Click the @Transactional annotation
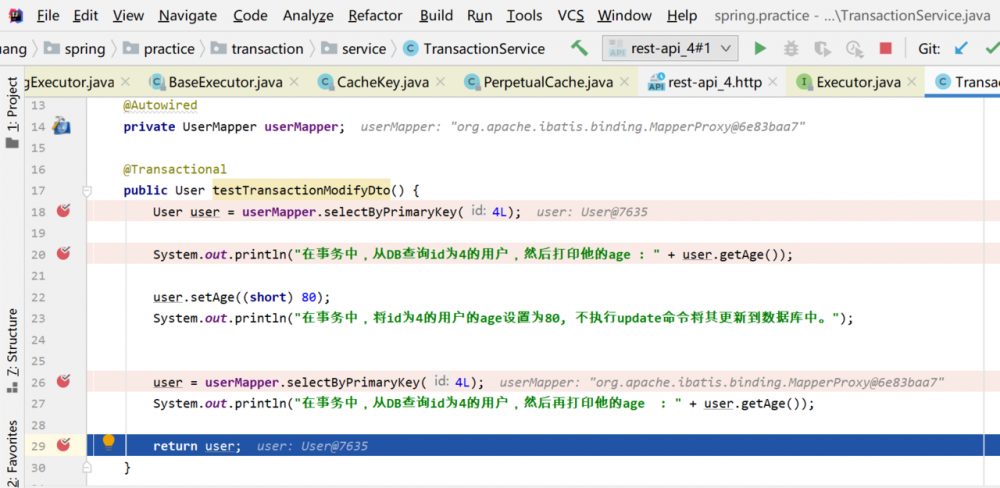Image resolution: width=1000 pixels, height=488 pixels. [175, 169]
